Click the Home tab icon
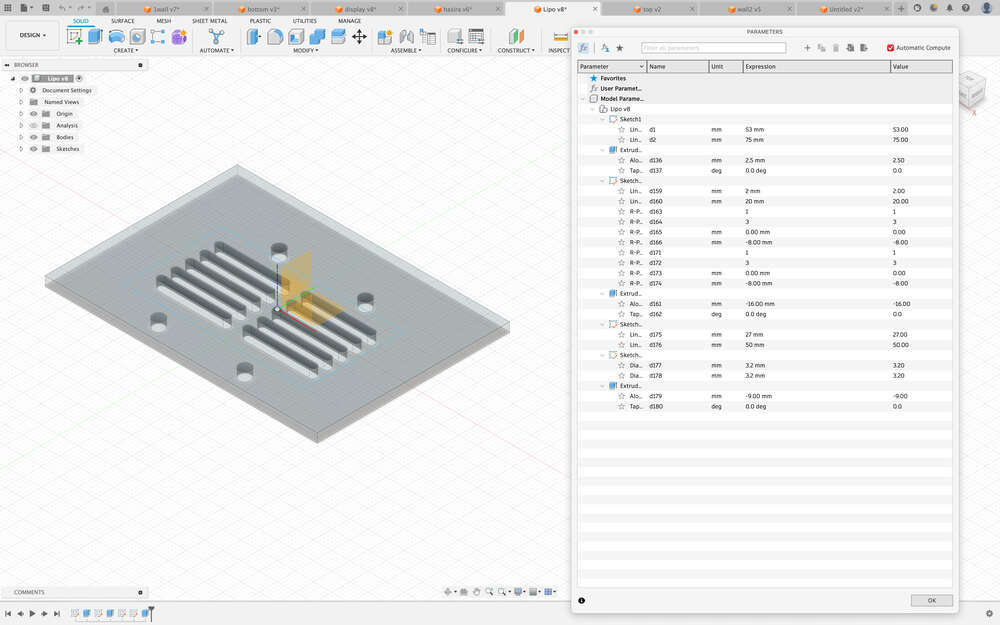 tap(106, 9)
